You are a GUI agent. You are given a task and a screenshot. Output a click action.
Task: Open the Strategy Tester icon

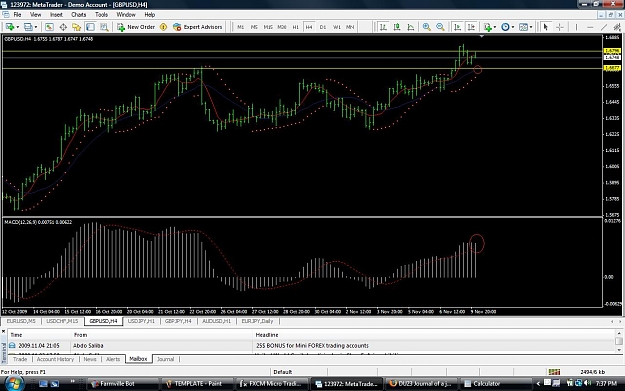point(104,27)
